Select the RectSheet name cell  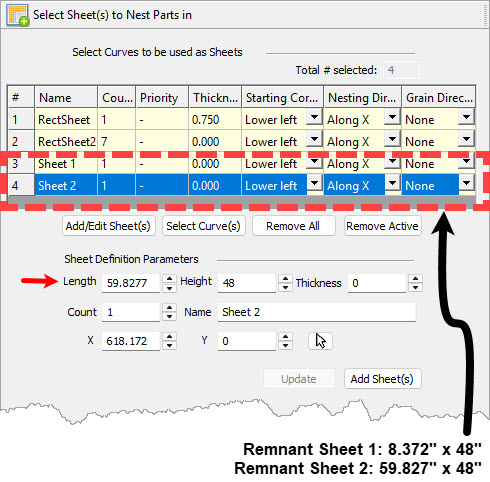tap(66, 119)
